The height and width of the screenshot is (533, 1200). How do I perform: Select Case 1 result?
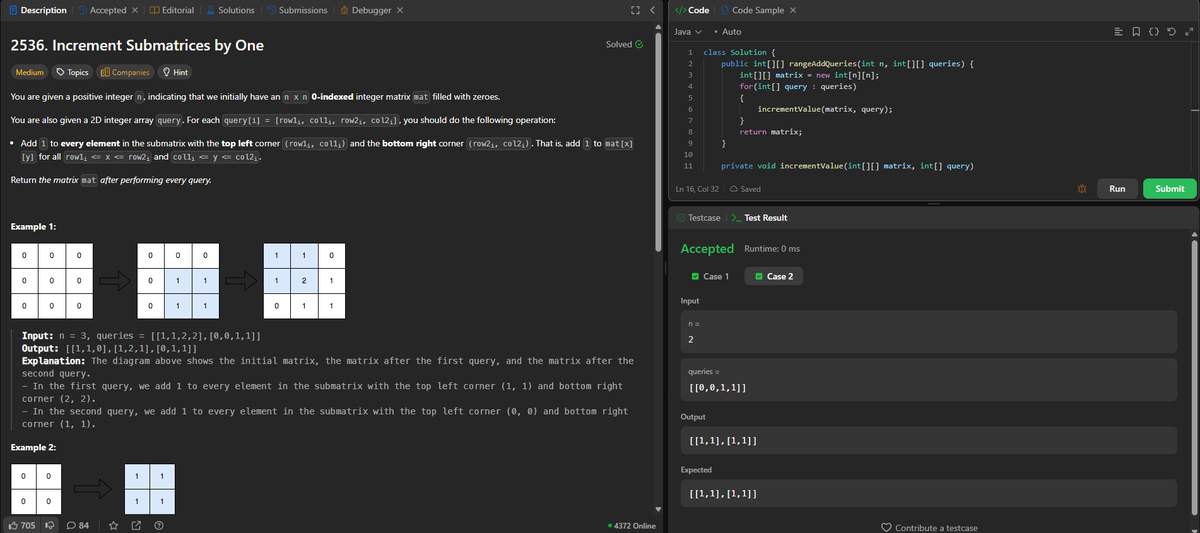click(710, 276)
